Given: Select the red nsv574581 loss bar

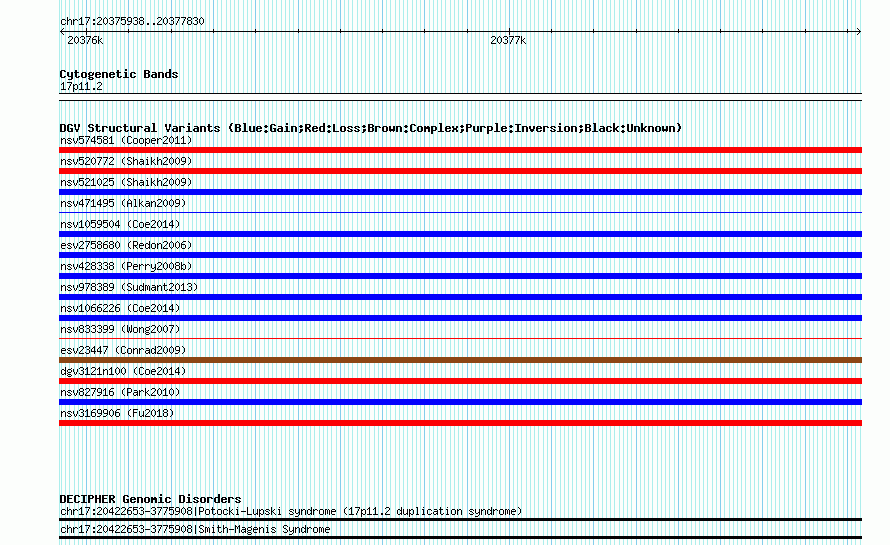Looking at the screenshot, I should coord(460,150).
